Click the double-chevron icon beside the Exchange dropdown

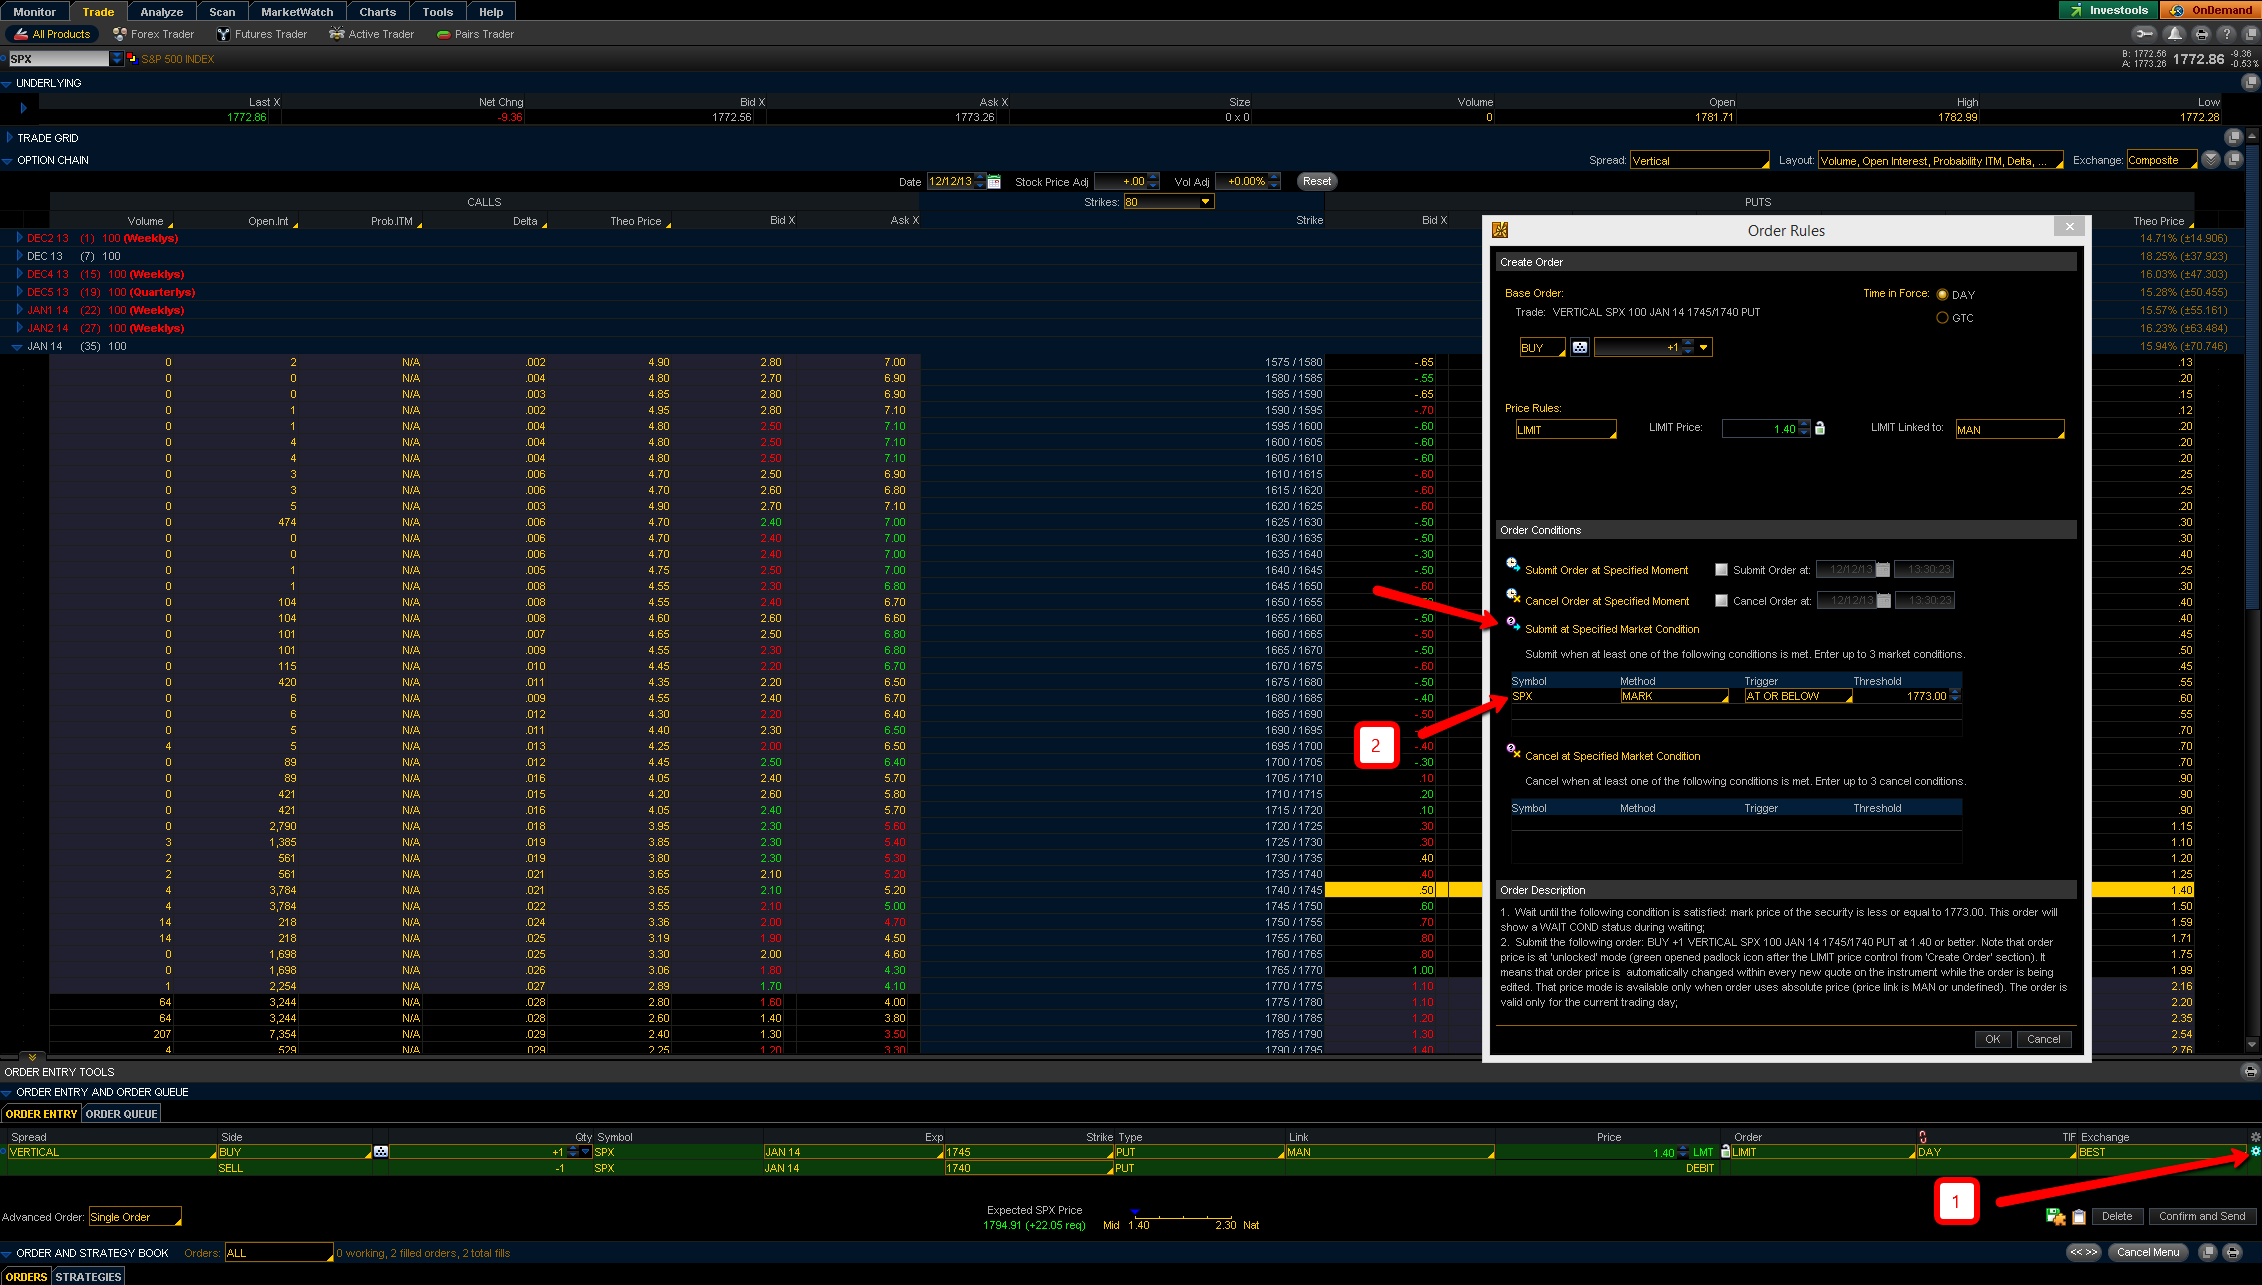pos(2211,160)
